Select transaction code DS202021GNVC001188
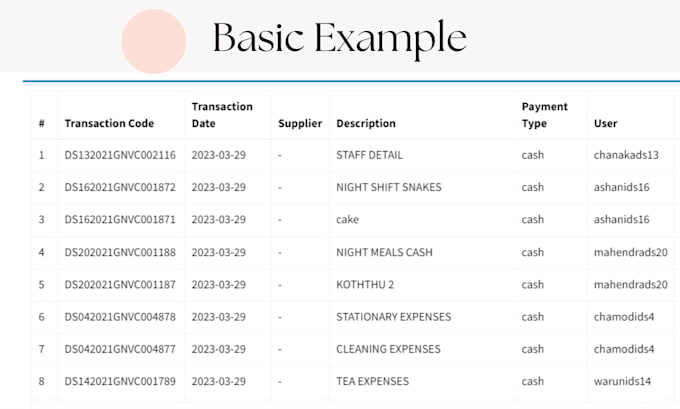The width and height of the screenshot is (680, 409). pyautogui.click(x=120, y=252)
